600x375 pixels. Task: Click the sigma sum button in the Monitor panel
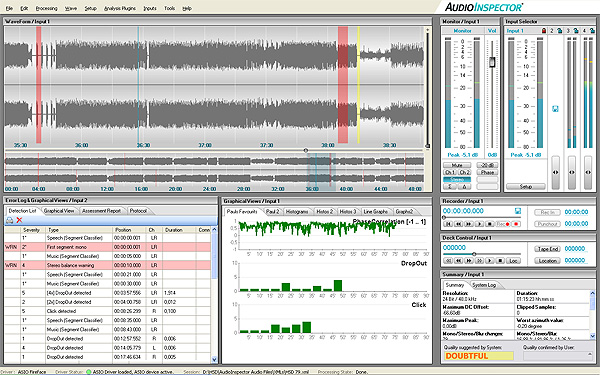pos(450,187)
